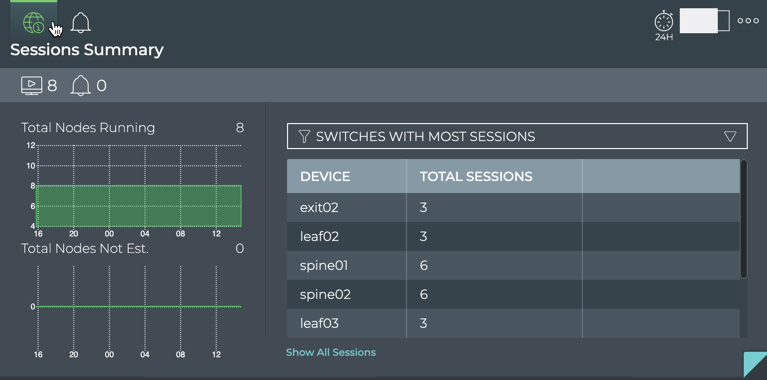The width and height of the screenshot is (767, 380).
Task: Click the Total Nodes Not Est. chart
Action: click(139, 307)
